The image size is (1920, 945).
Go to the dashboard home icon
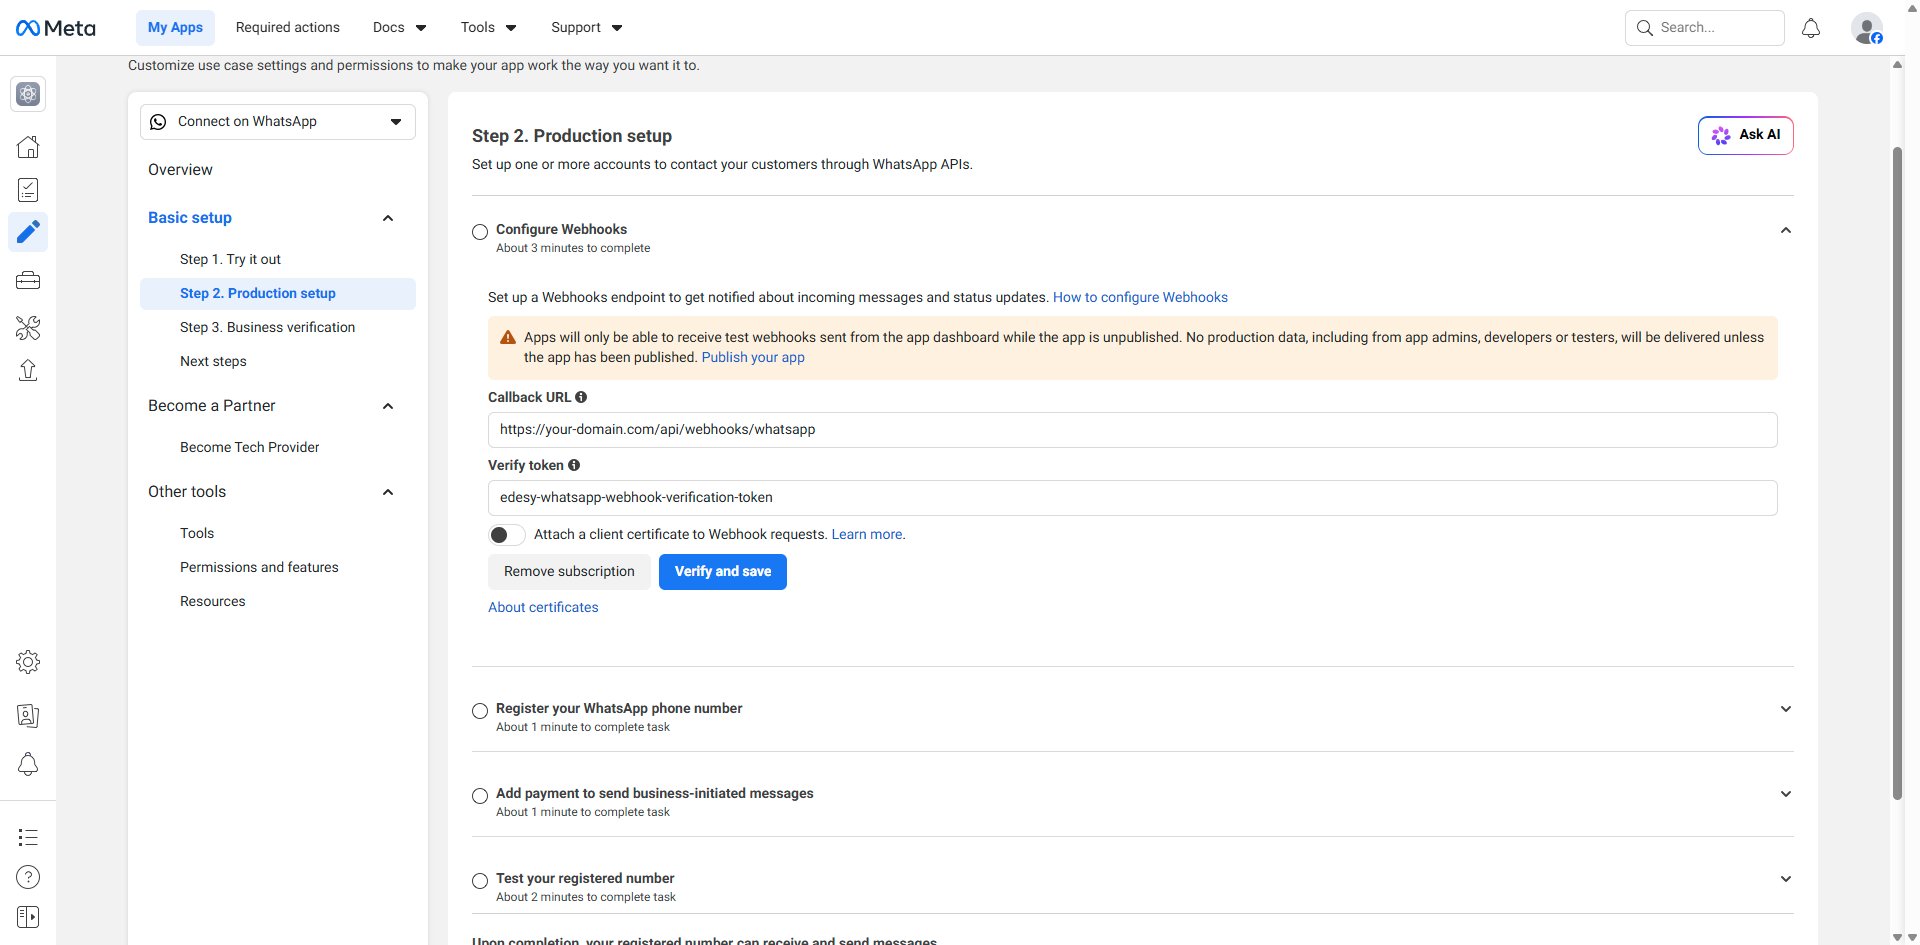pos(28,147)
